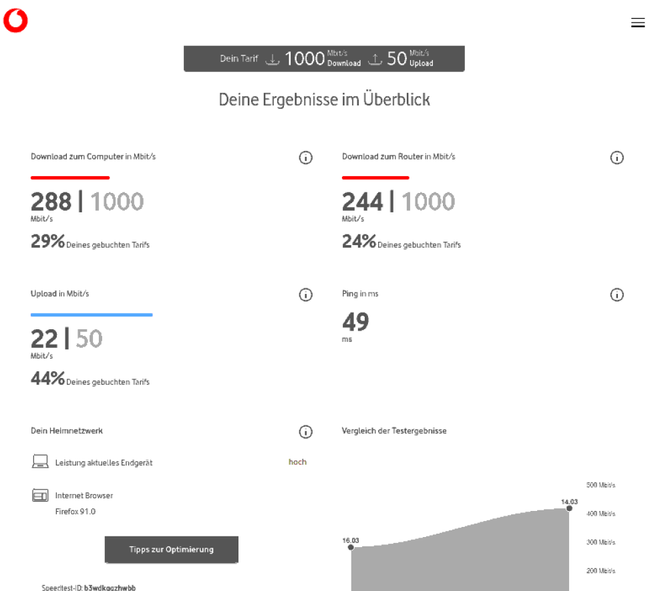Click the download arrow icon in tariff bar
This screenshot has height=591, width=648.
(272, 59)
